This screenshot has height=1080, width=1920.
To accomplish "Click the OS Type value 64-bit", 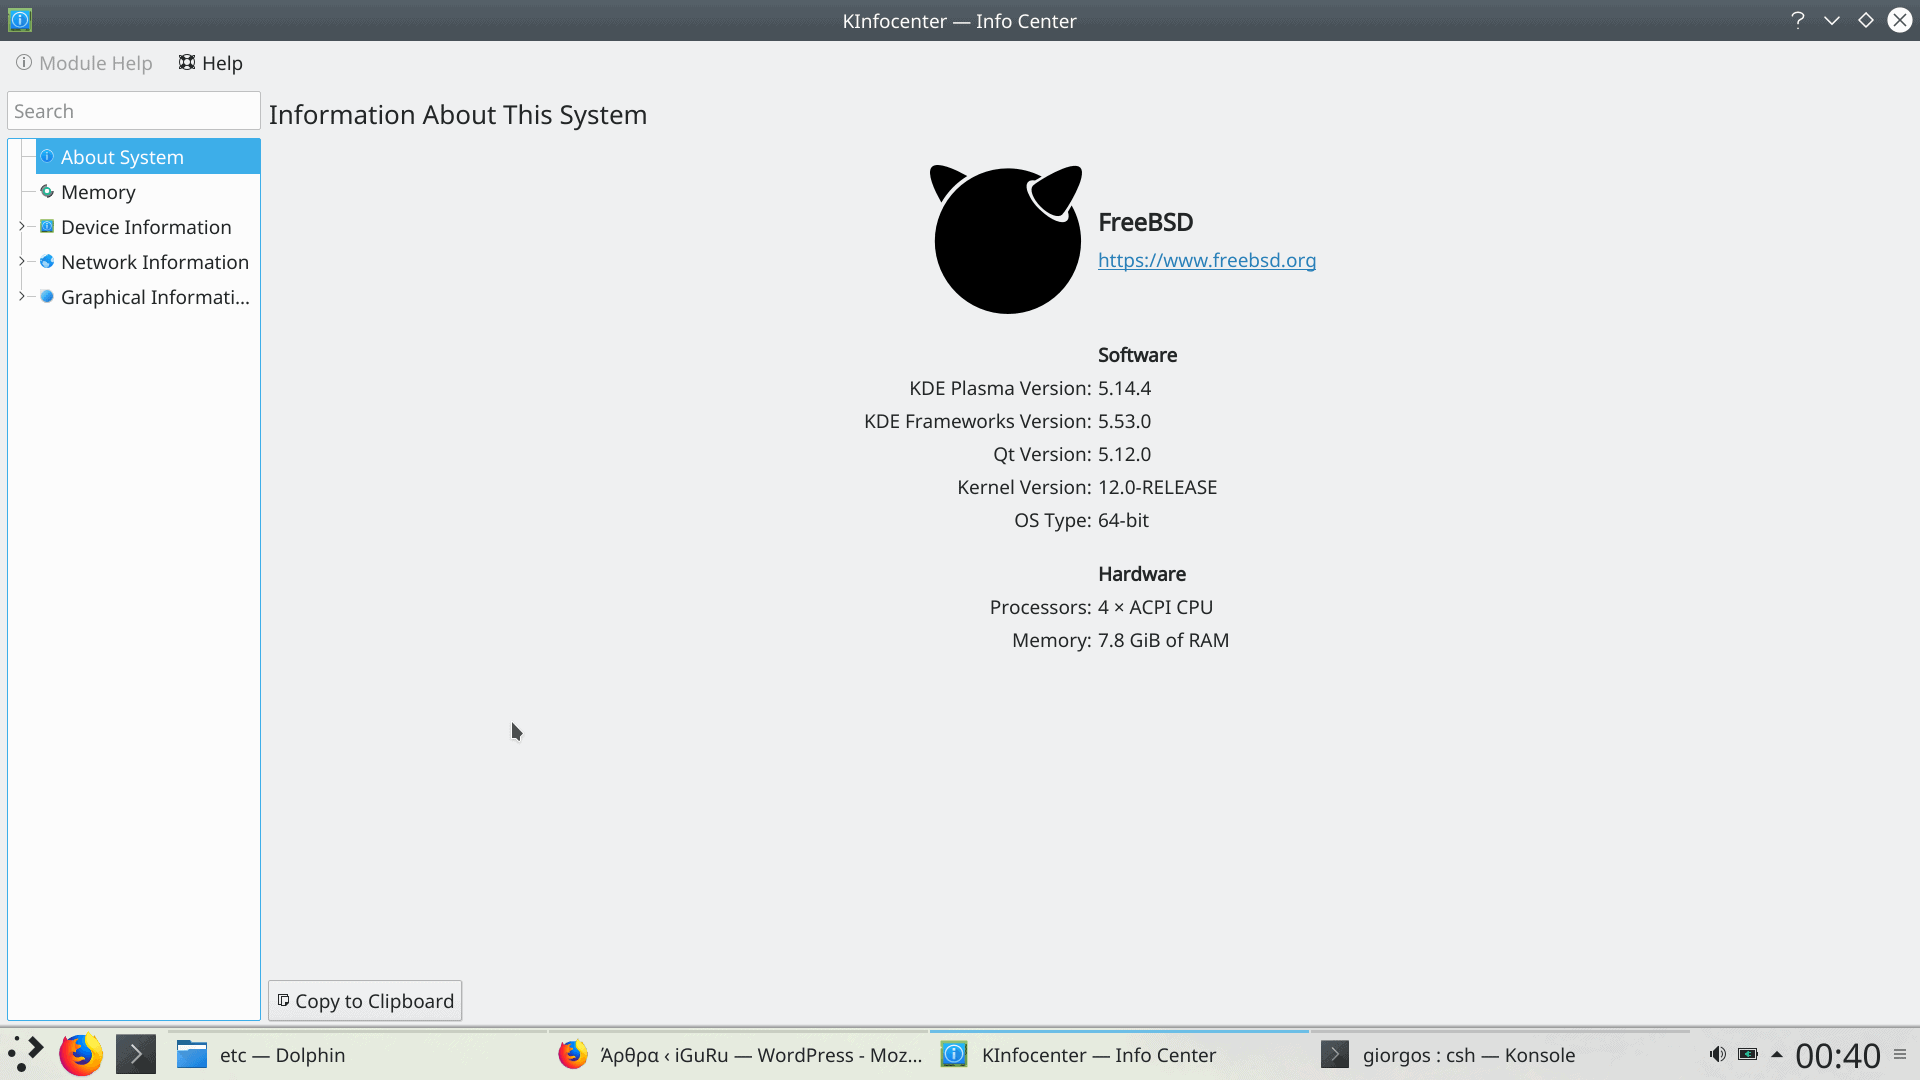I will pyautogui.click(x=1123, y=520).
